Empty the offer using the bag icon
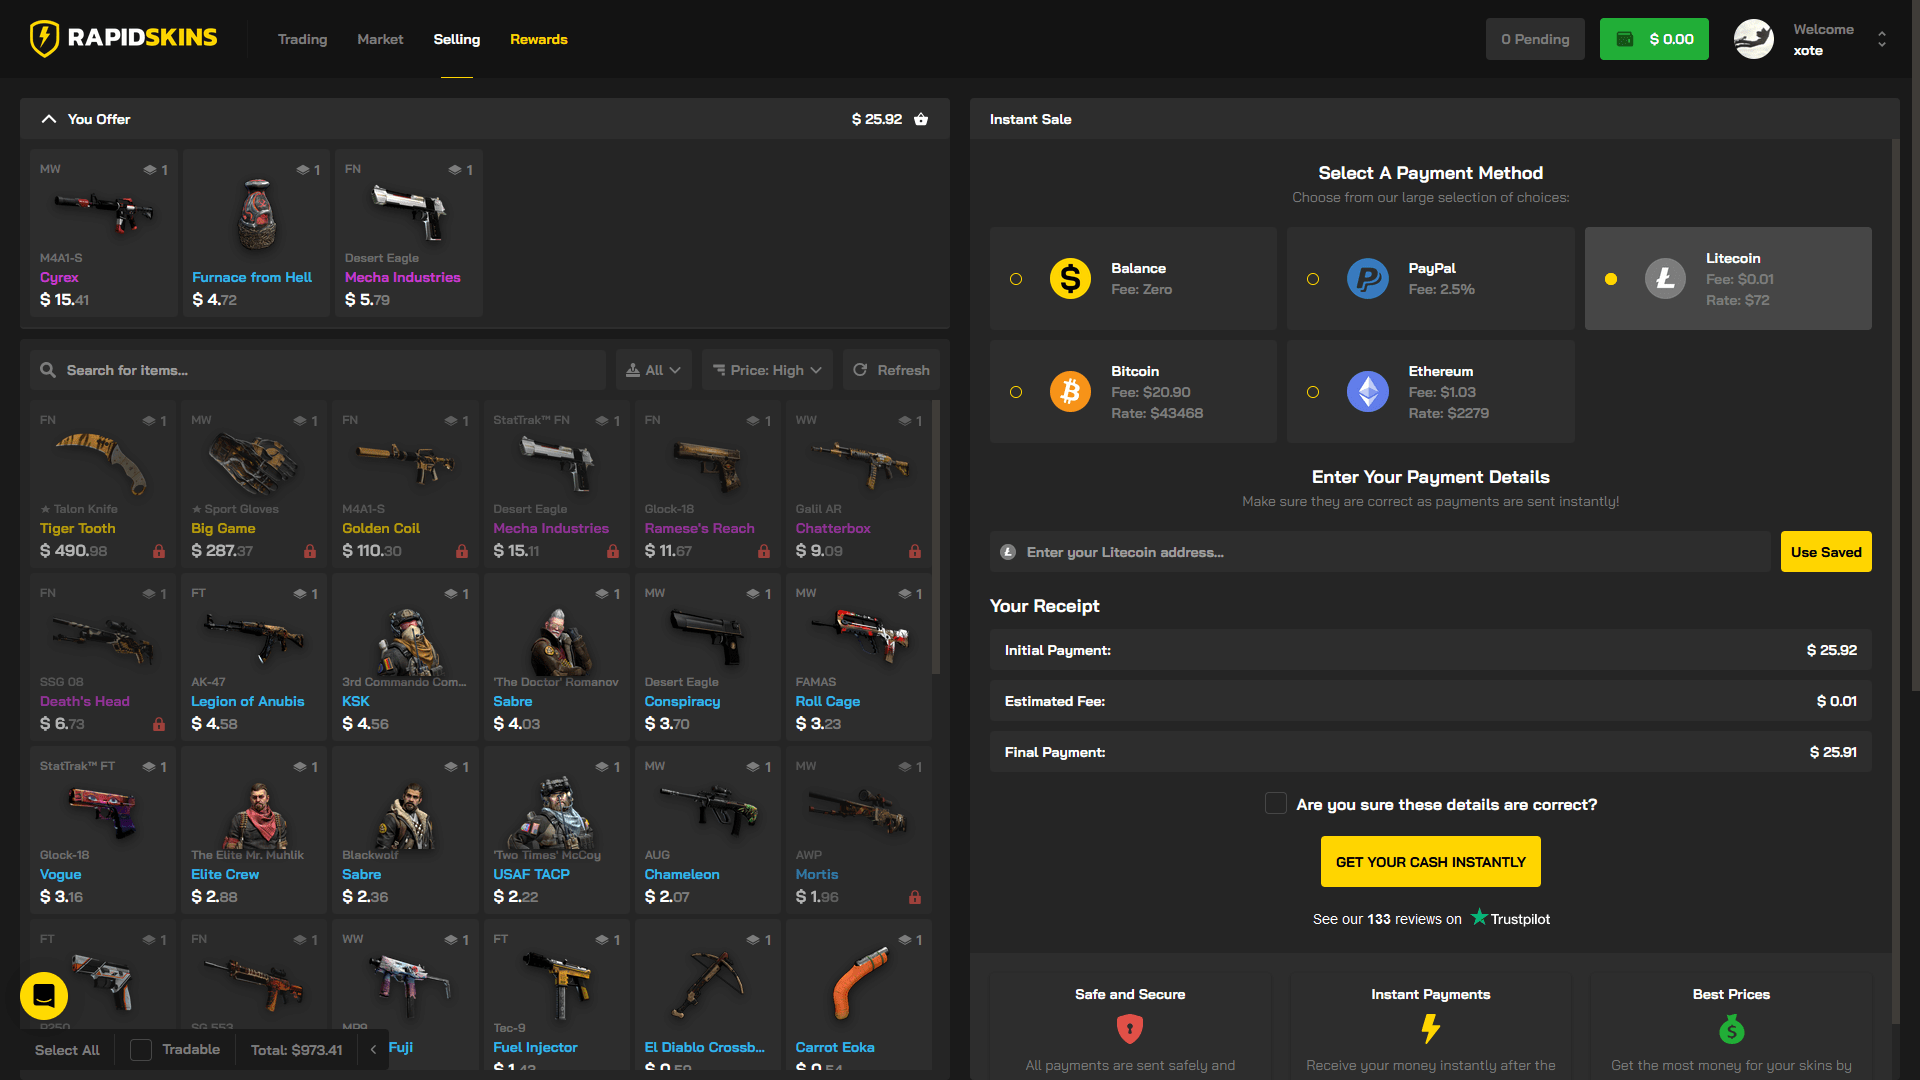 coord(921,119)
